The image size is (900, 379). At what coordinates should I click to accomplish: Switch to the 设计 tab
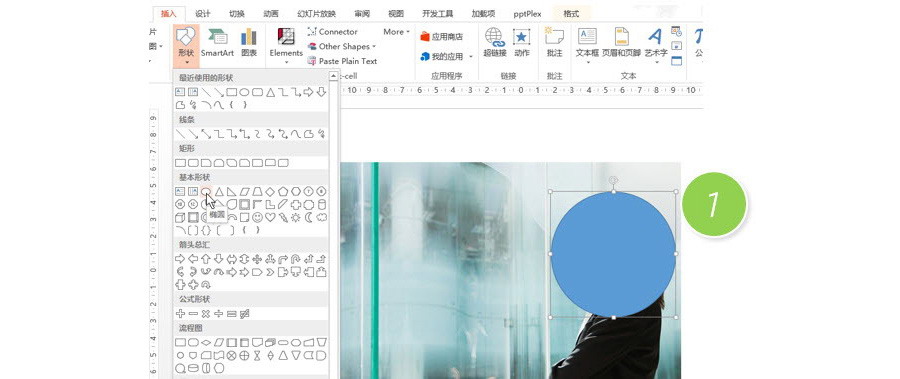(x=203, y=14)
